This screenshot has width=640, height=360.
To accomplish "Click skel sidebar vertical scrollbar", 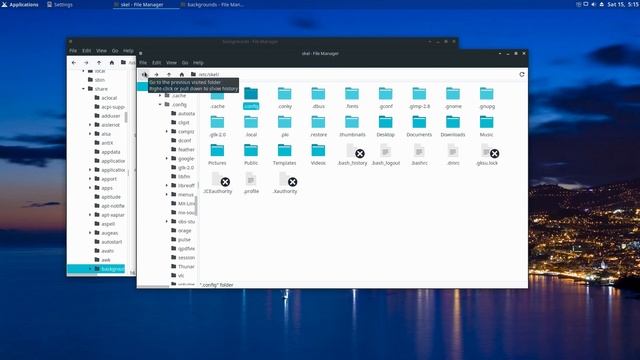I will point(196,205).
